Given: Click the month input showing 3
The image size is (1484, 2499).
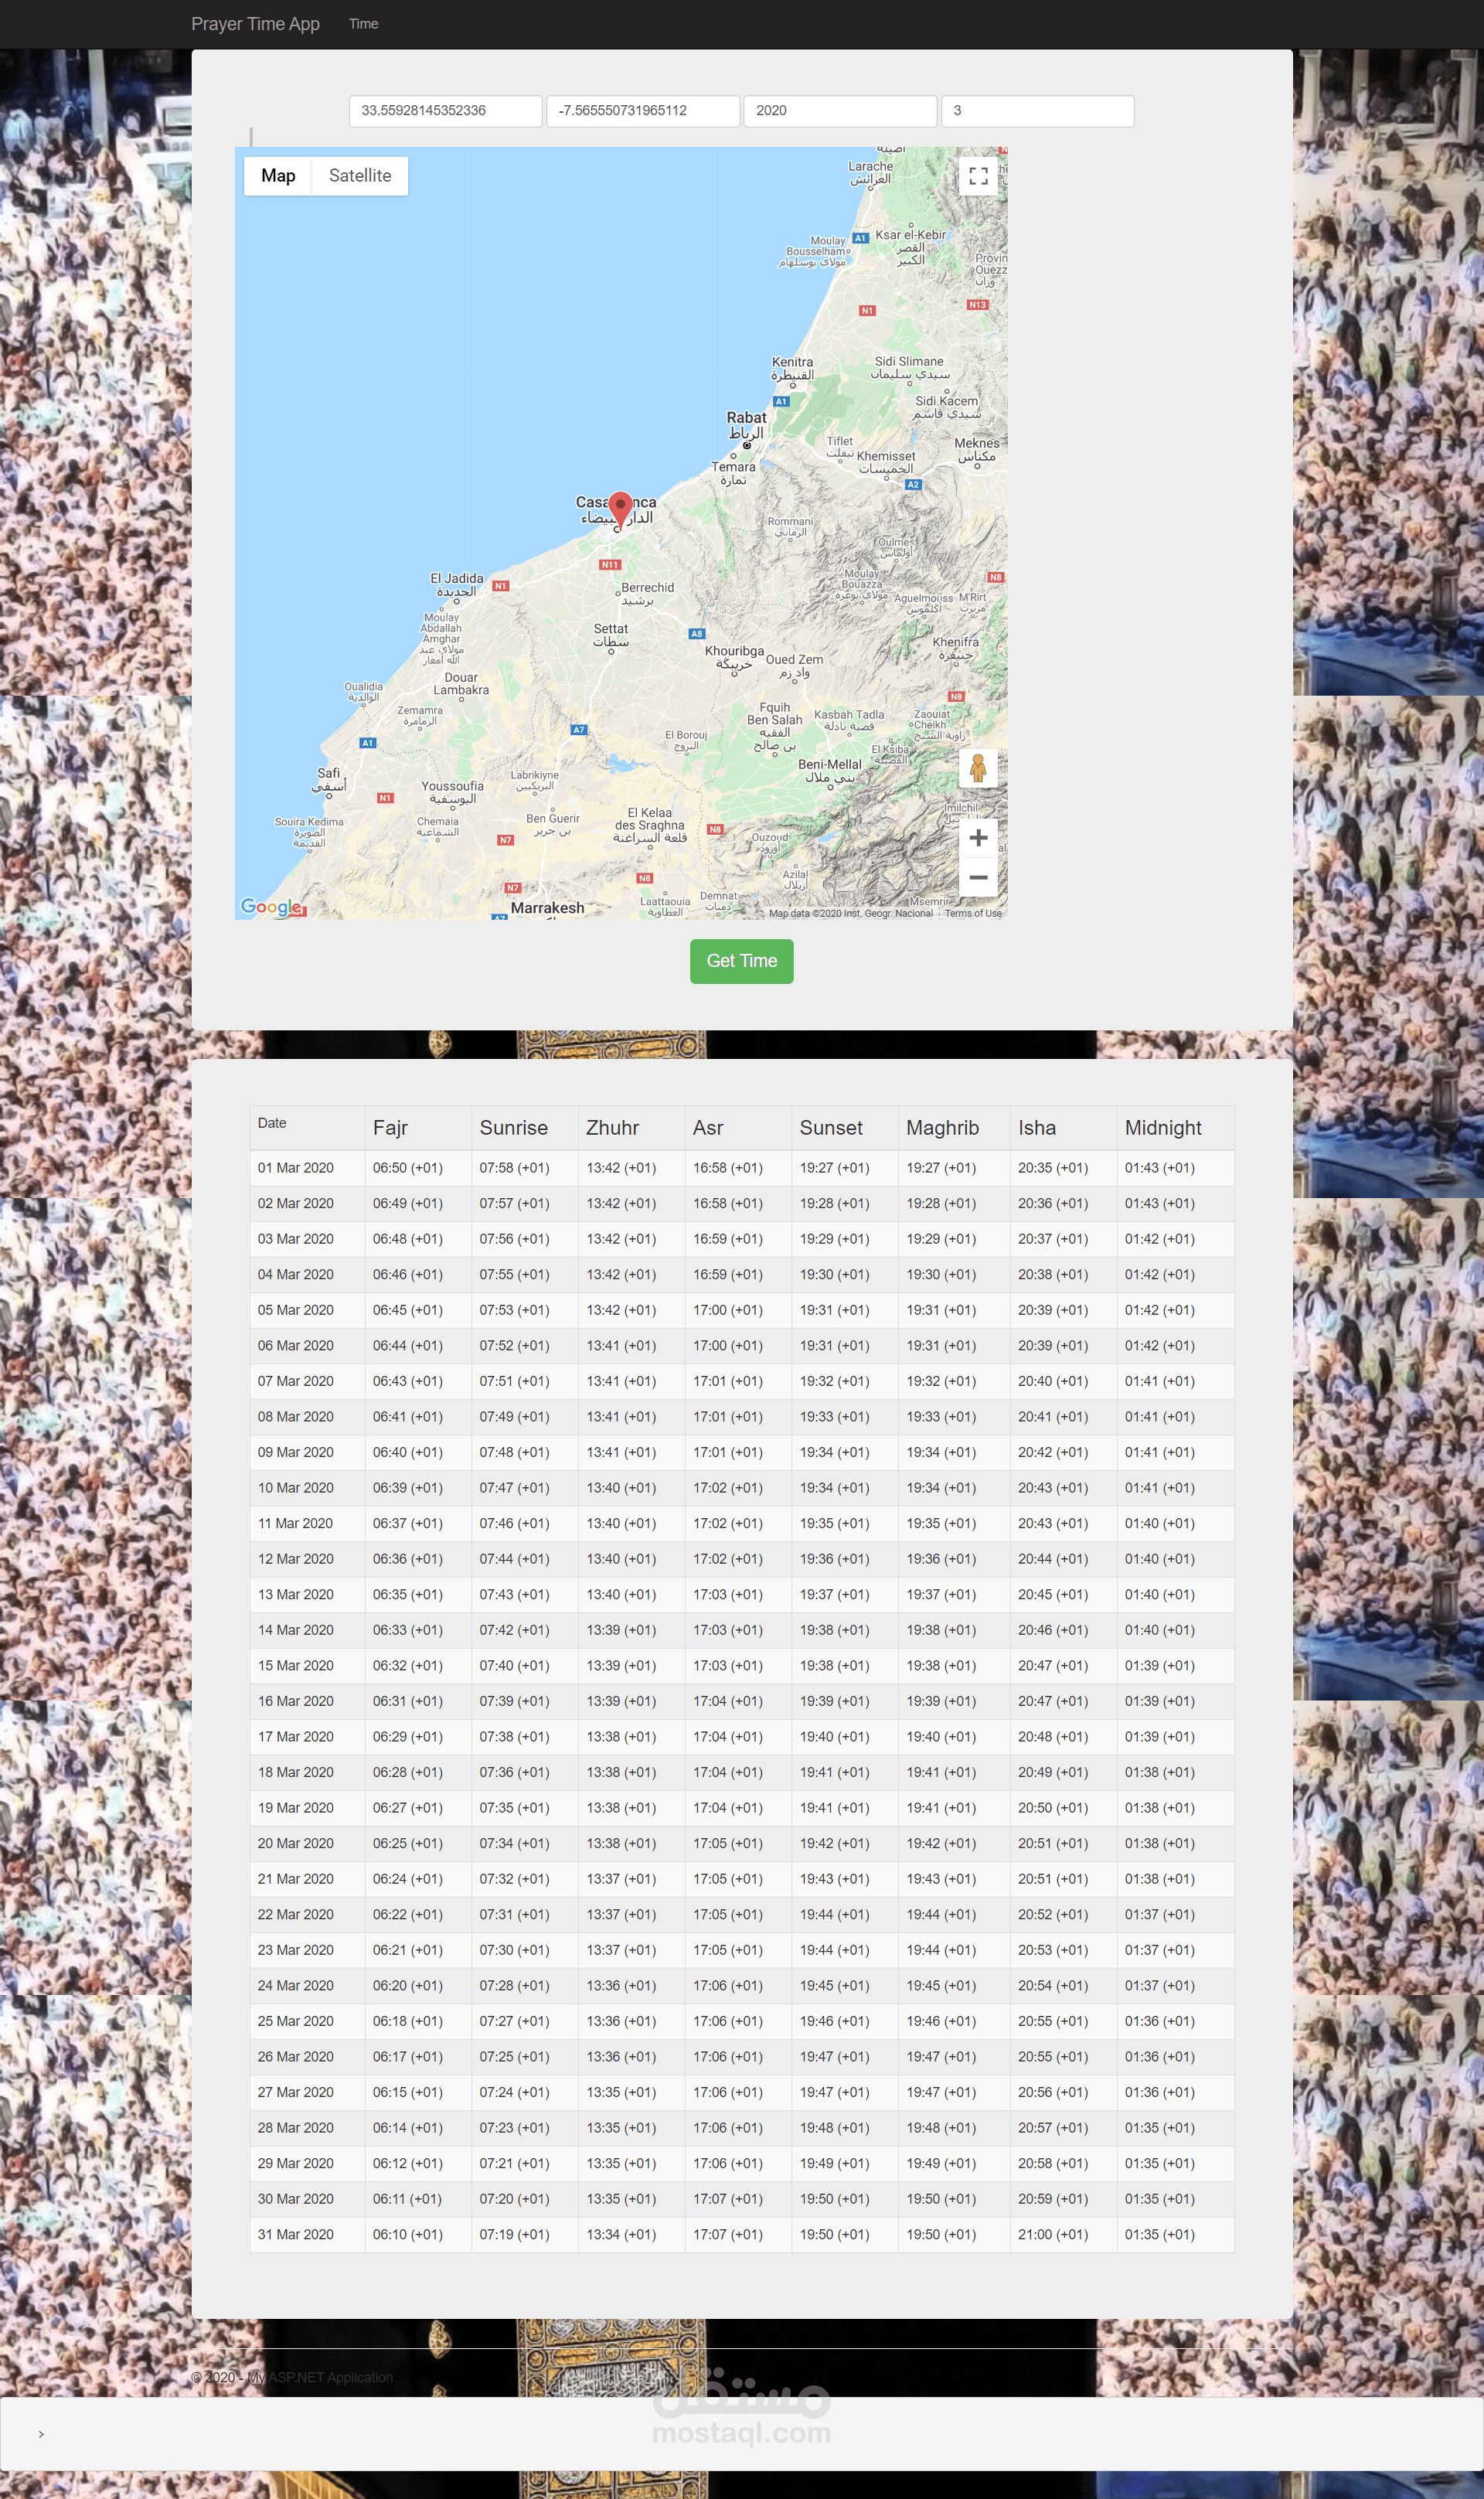Looking at the screenshot, I should (x=1037, y=110).
